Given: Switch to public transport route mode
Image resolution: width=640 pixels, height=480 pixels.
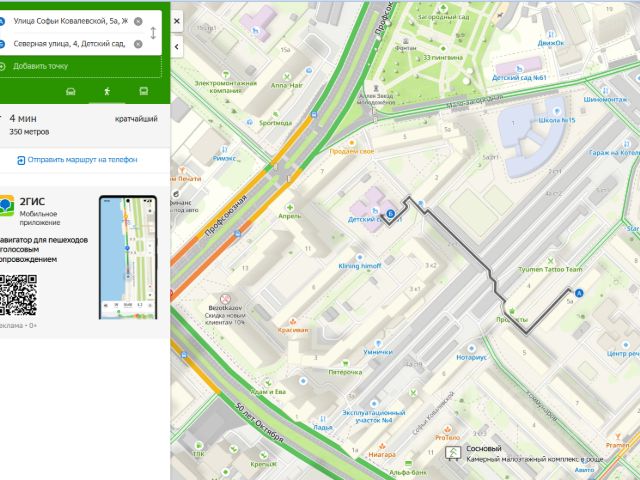Looking at the screenshot, I should tap(144, 91).
